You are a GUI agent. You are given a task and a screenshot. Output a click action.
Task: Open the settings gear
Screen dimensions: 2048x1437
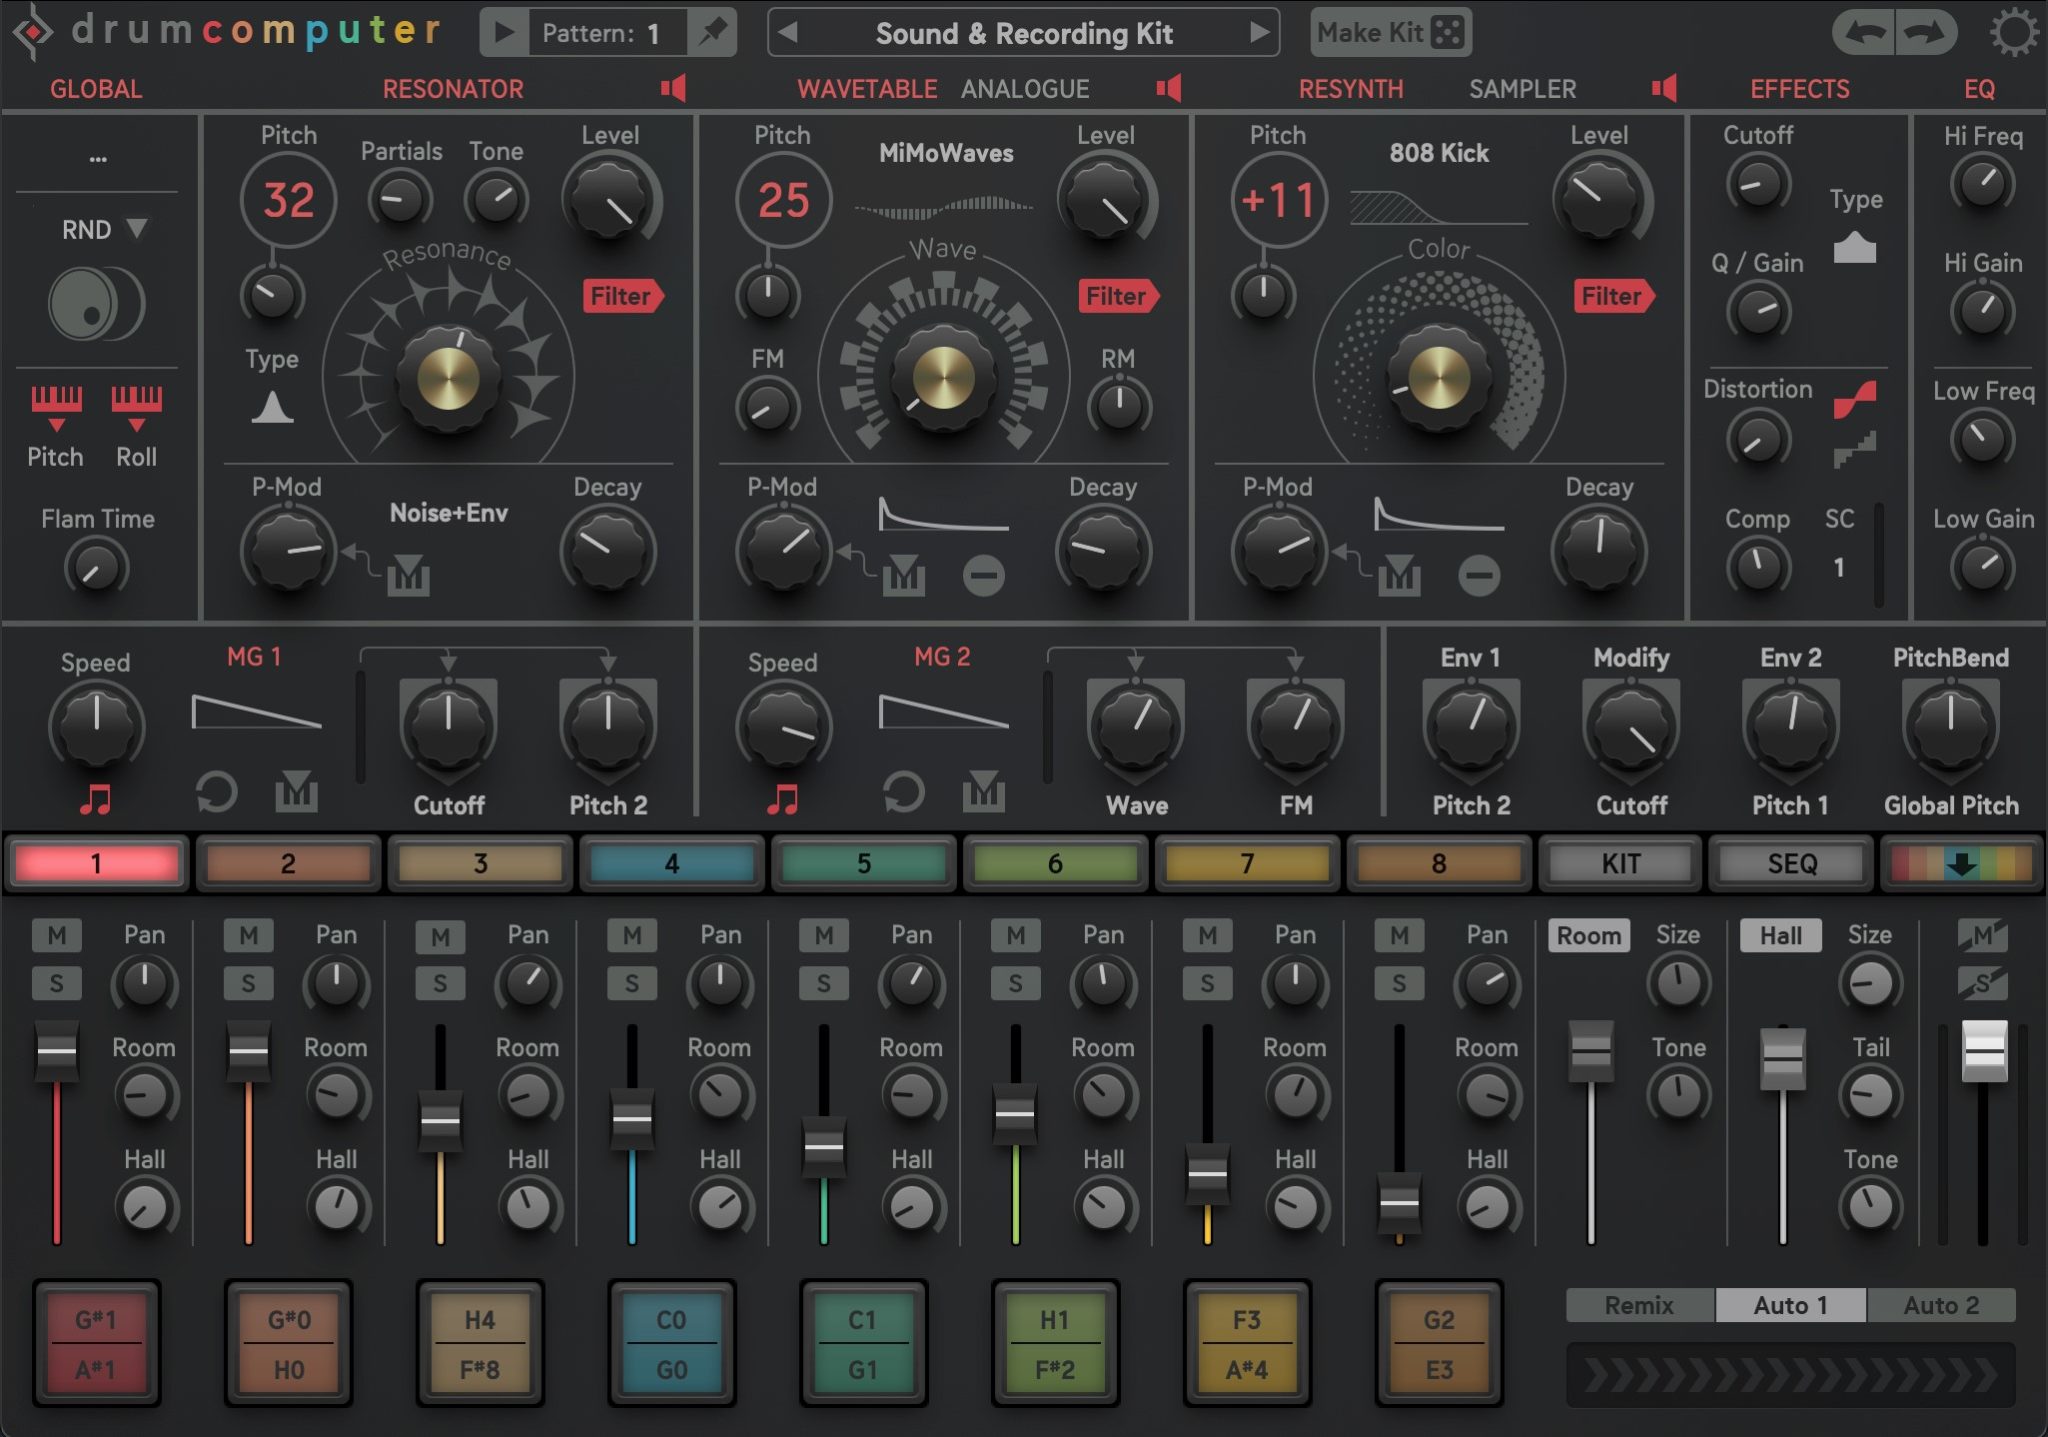2013,33
